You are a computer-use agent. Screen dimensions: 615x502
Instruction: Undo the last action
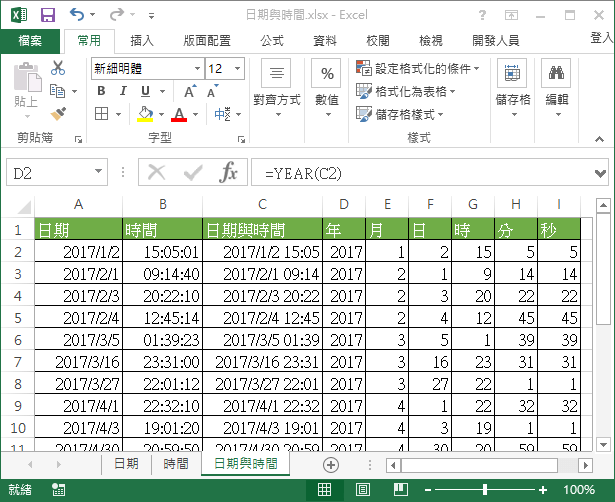pos(77,15)
